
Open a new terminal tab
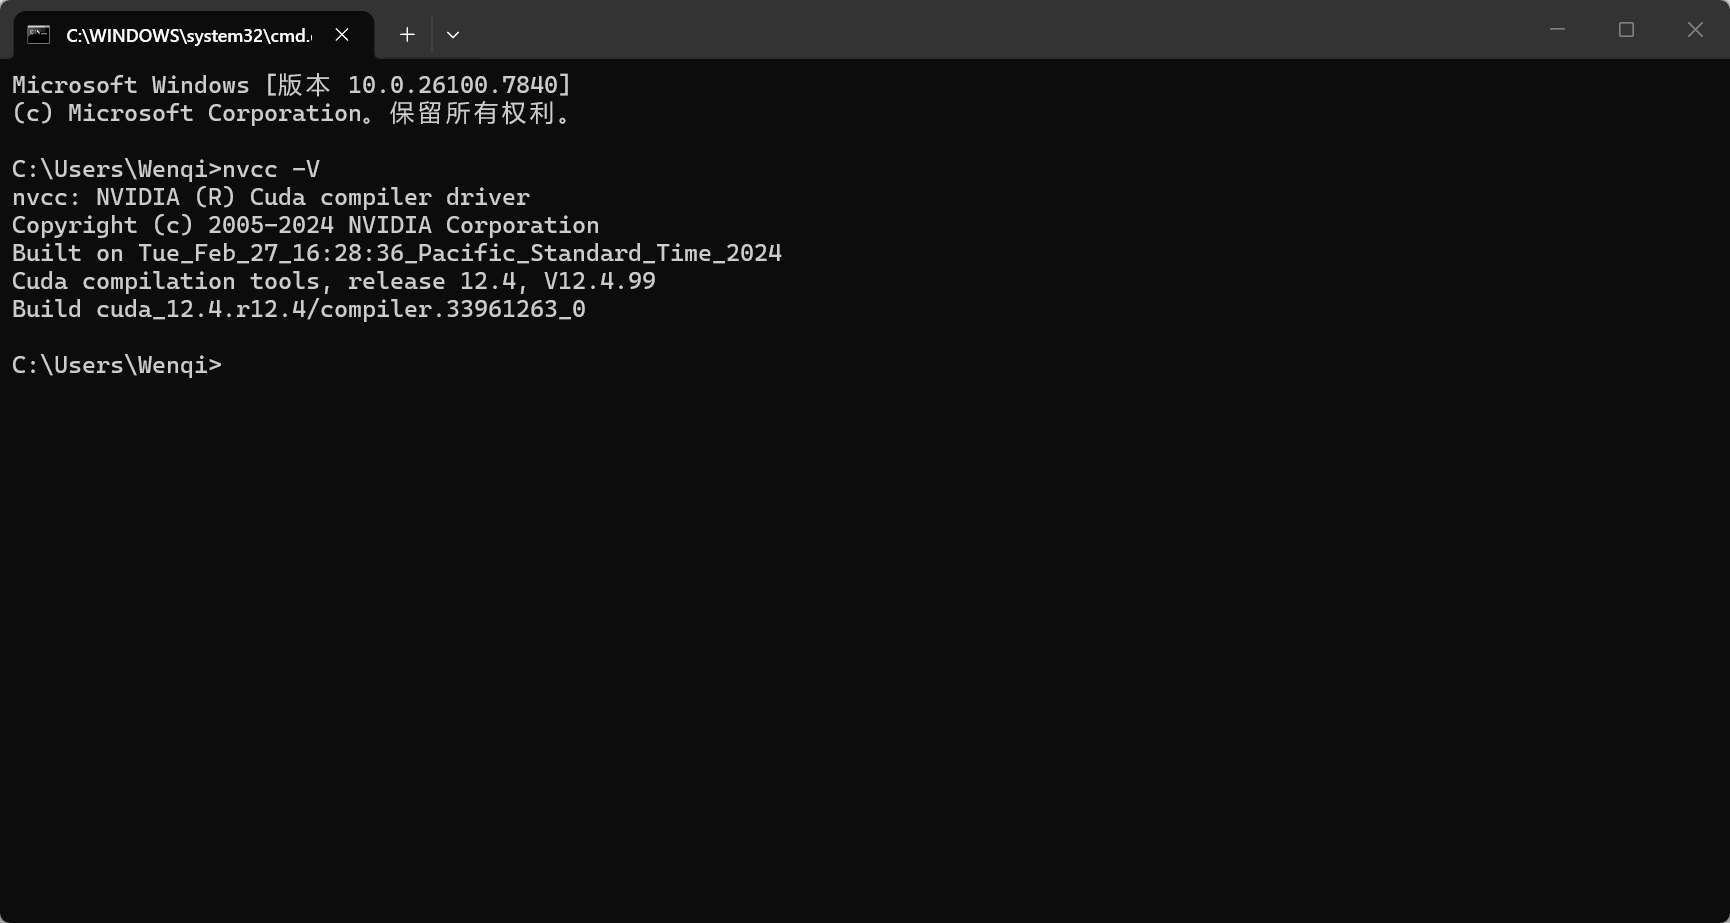[x=407, y=35]
